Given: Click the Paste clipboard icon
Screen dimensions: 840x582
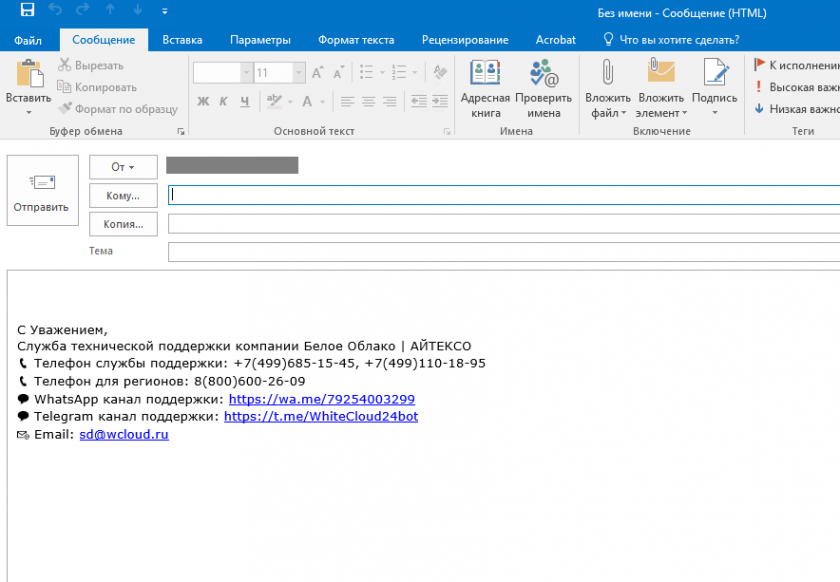Looking at the screenshot, I should 28,76.
